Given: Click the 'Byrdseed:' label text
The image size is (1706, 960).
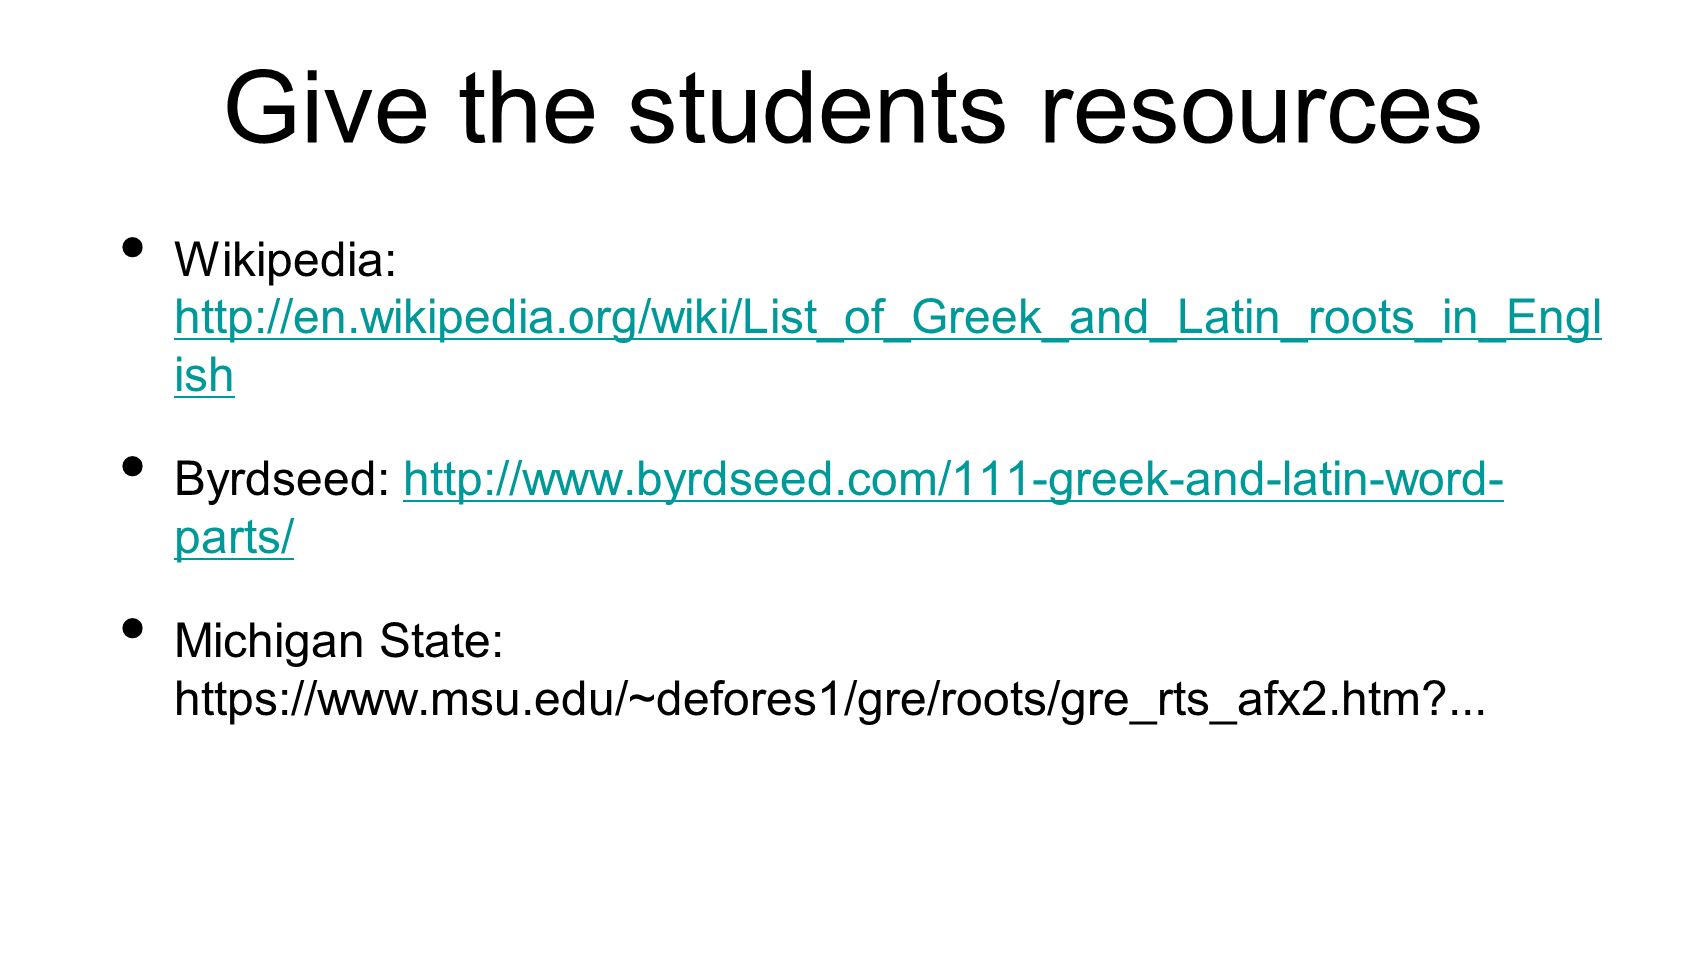Looking at the screenshot, I should [282, 480].
